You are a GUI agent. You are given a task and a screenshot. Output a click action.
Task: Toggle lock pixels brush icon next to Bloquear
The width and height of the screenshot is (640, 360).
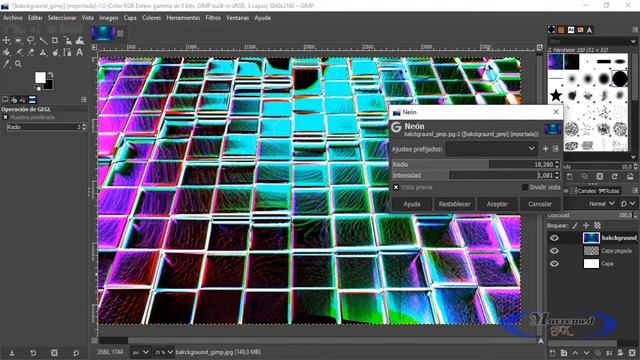[x=575, y=225]
